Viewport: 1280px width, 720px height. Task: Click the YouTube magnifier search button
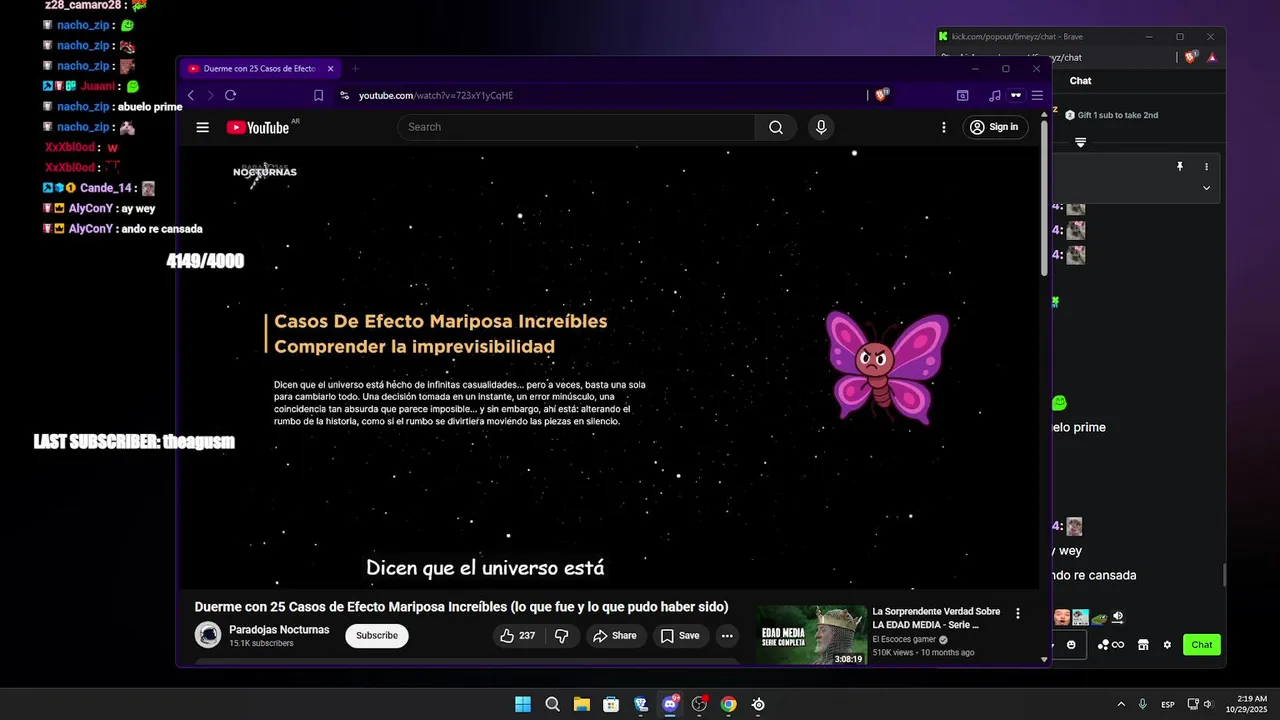click(776, 127)
